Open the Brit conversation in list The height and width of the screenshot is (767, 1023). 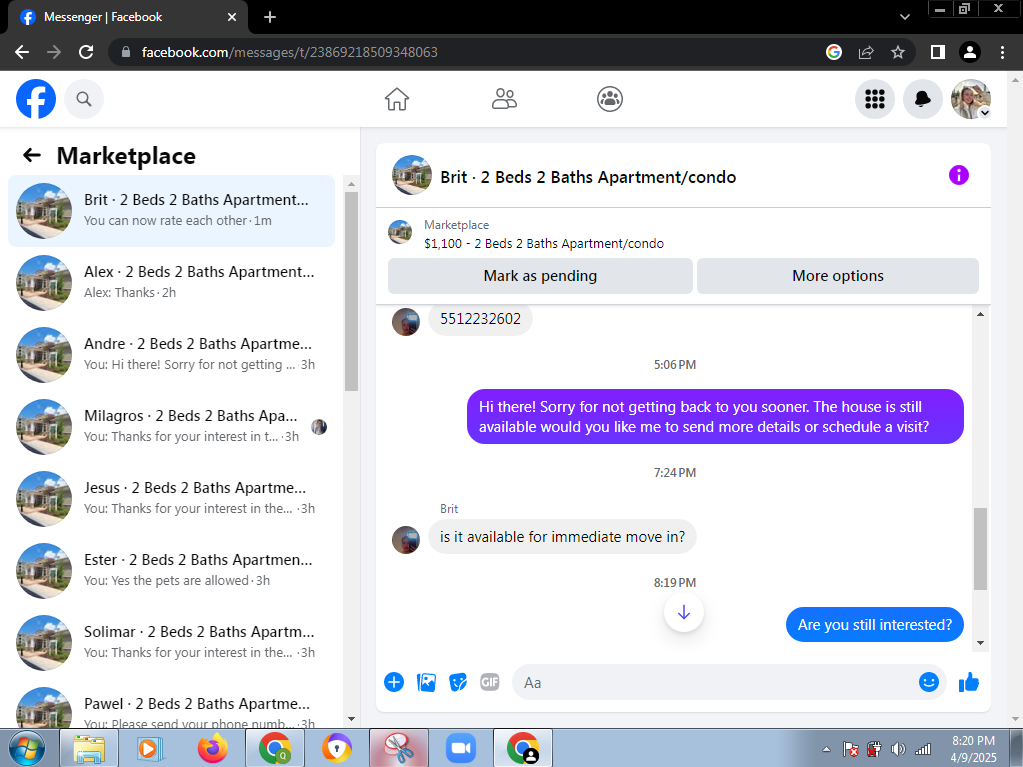172,211
